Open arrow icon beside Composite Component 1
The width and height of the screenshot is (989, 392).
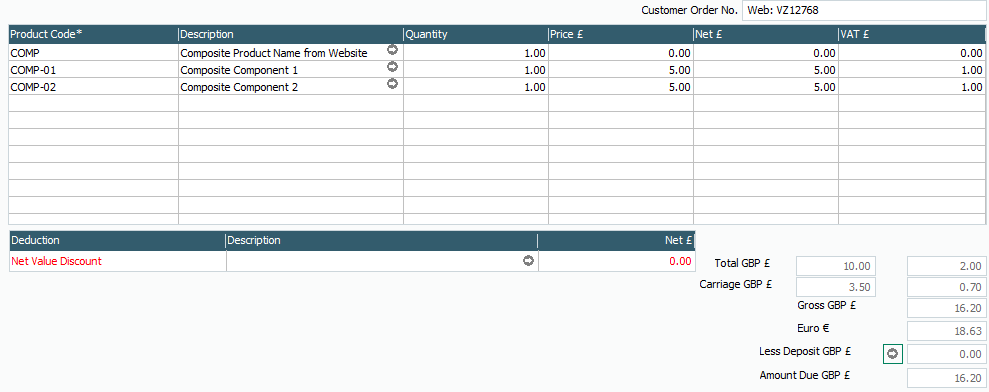[392, 66]
